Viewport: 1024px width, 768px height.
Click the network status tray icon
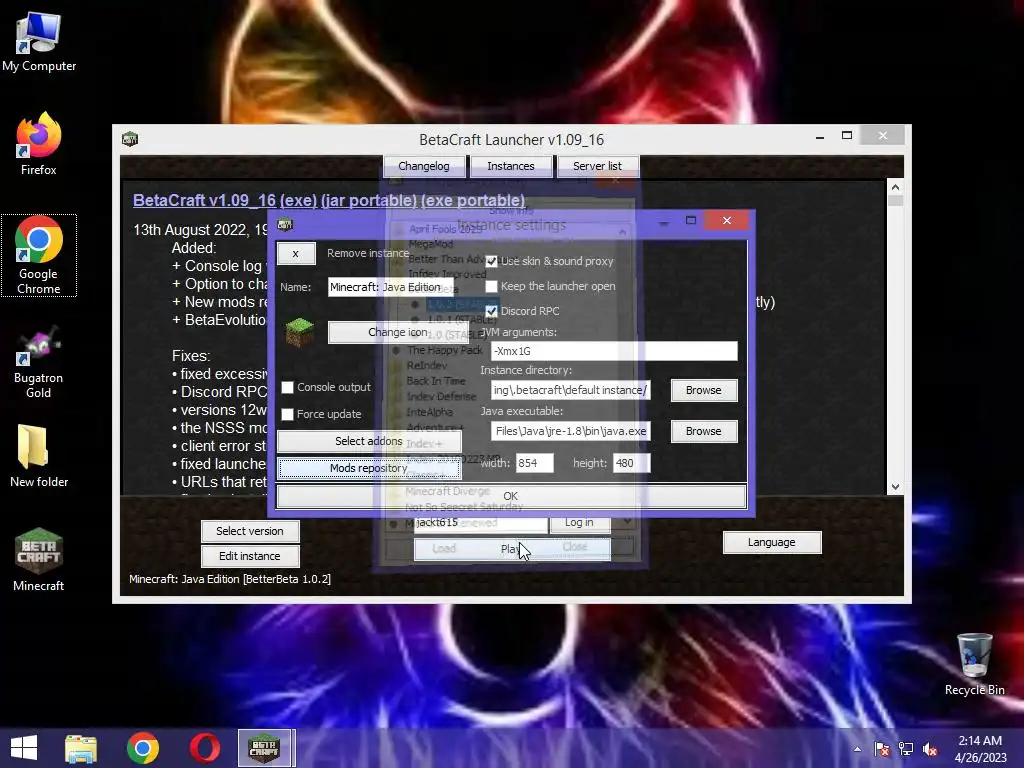point(906,749)
